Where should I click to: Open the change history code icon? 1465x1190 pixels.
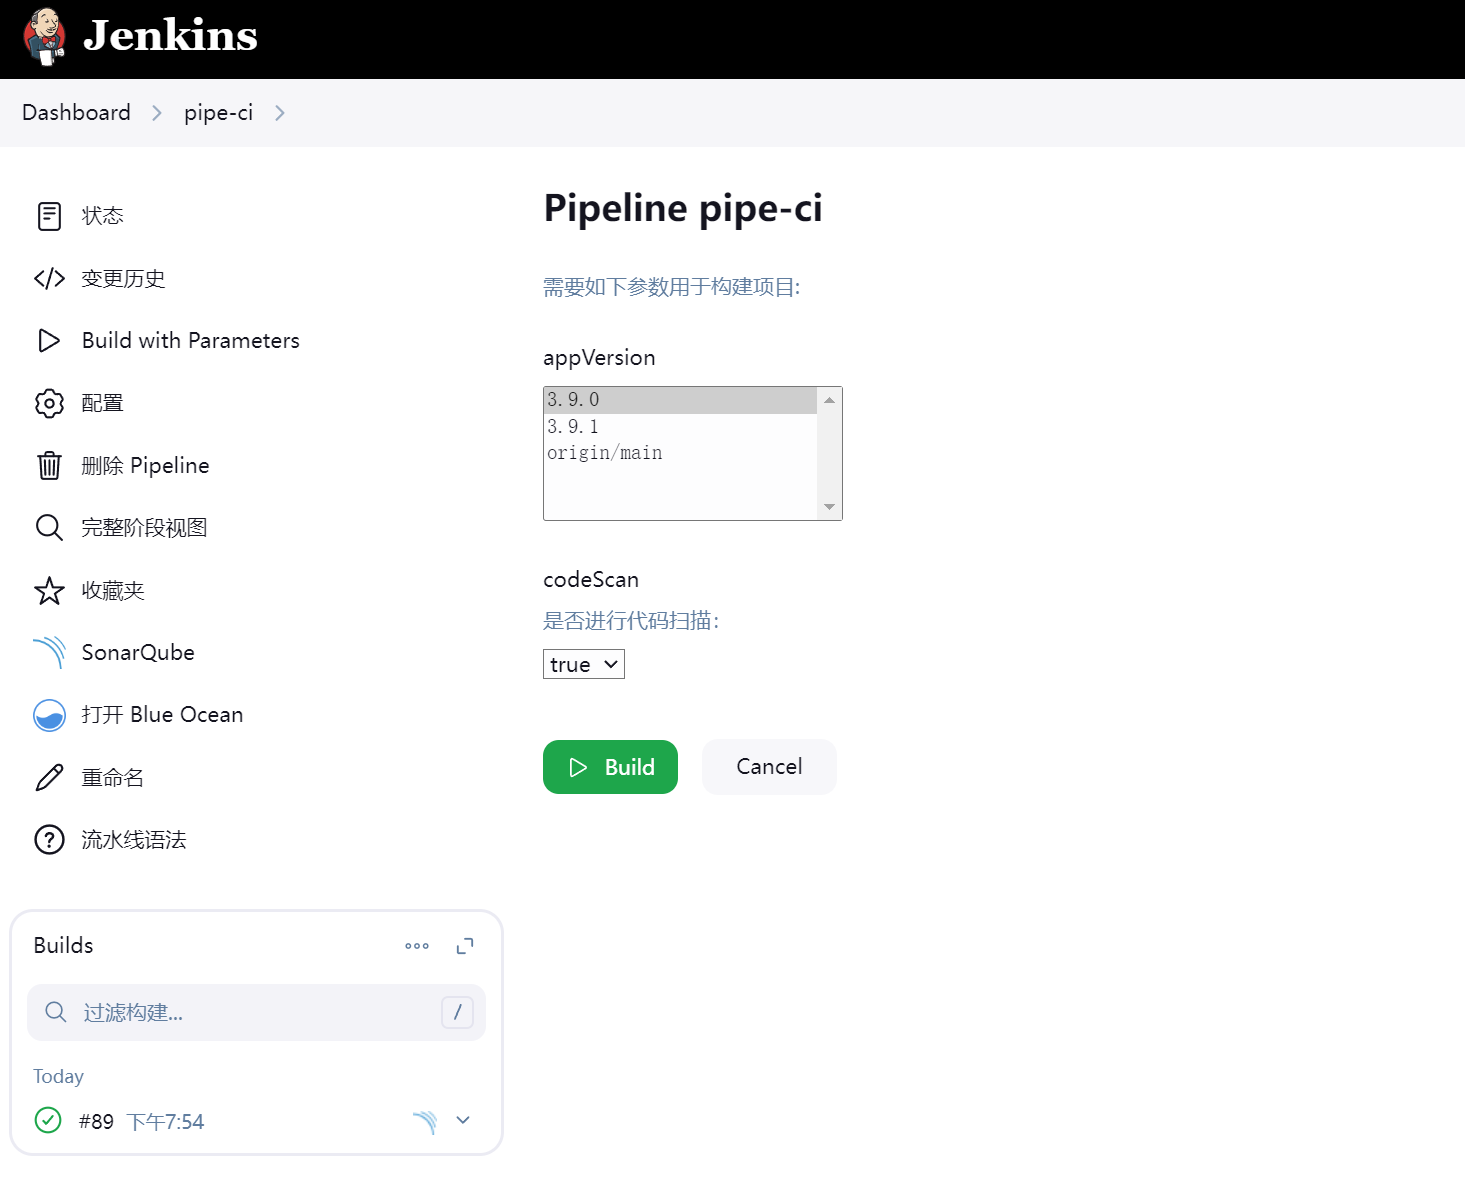tap(49, 278)
